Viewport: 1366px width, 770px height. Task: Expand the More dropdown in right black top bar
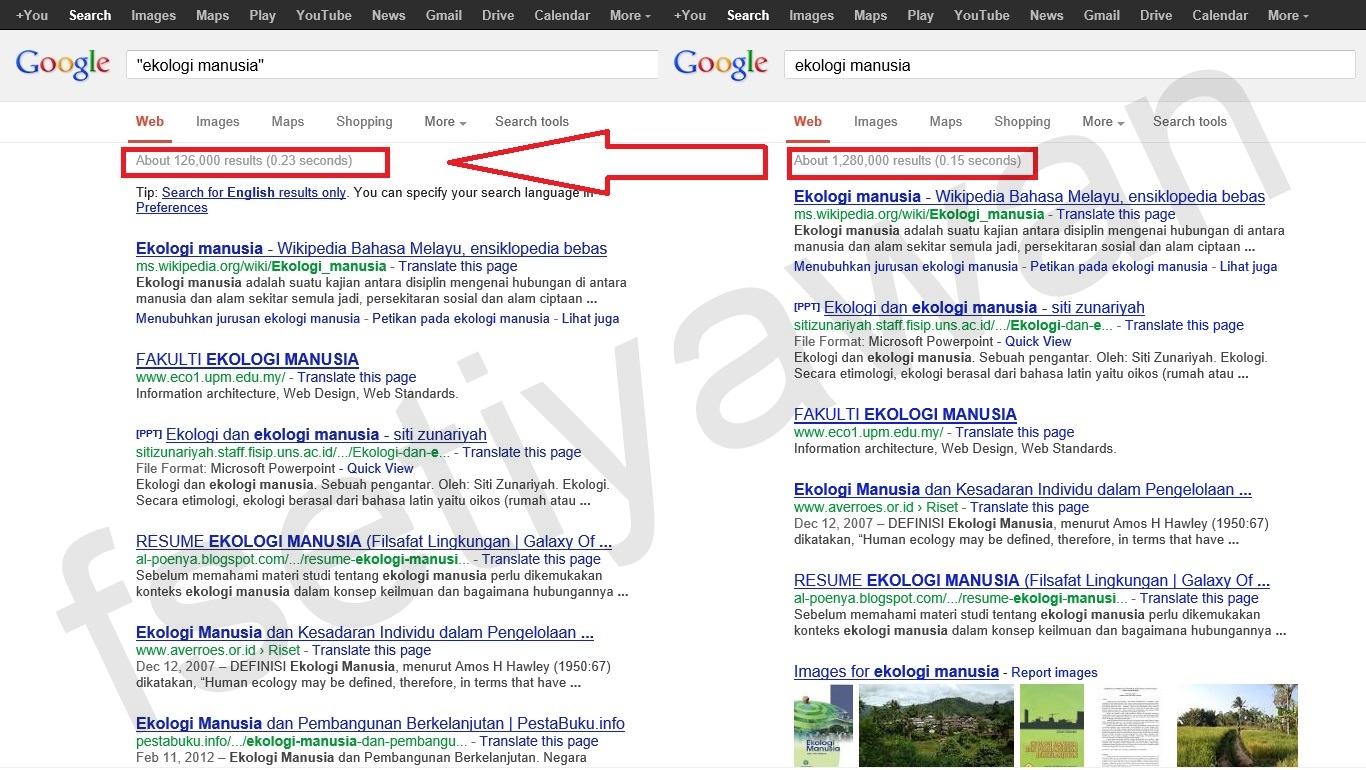(x=1288, y=15)
